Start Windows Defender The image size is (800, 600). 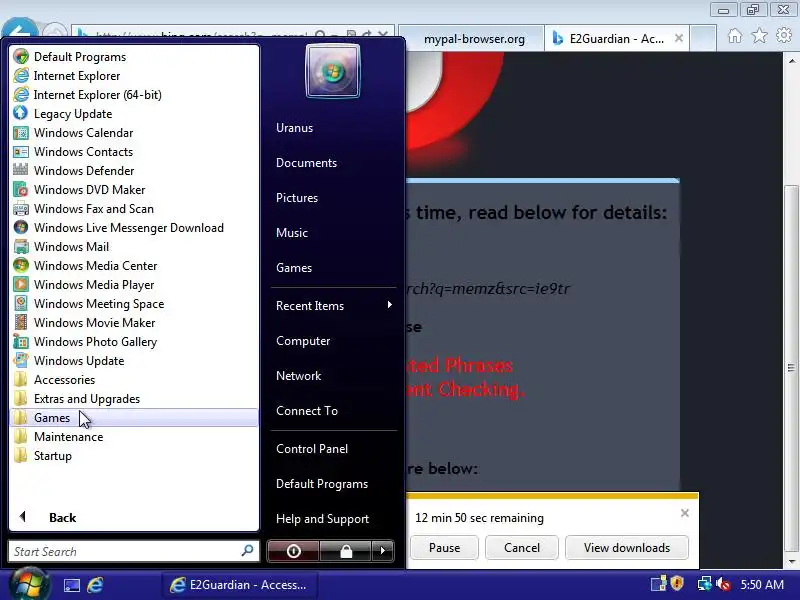click(134, 170)
